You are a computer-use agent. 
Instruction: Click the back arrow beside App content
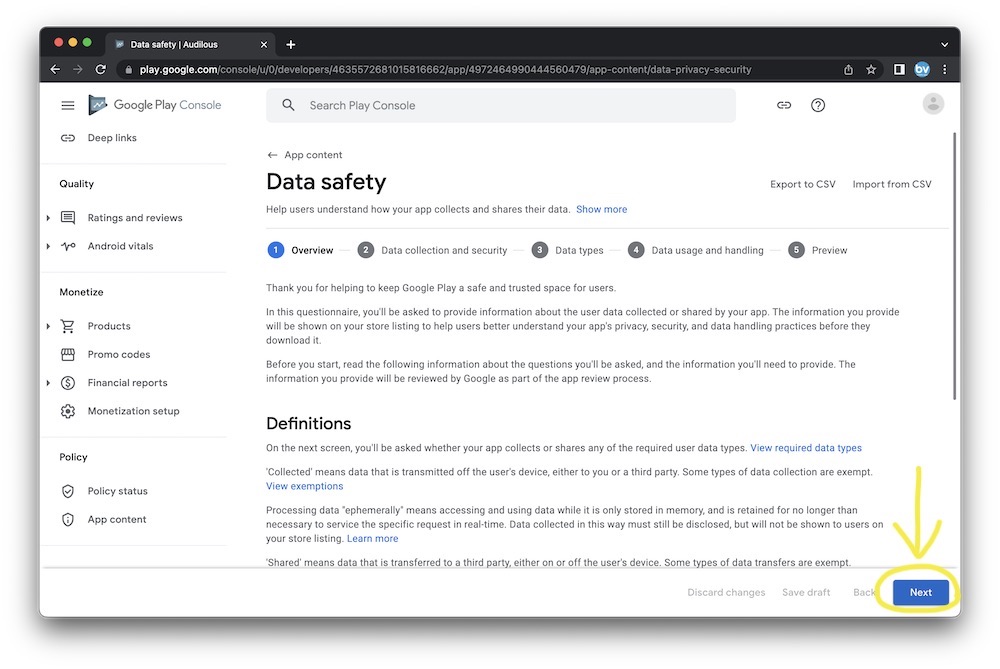point(272,155)
